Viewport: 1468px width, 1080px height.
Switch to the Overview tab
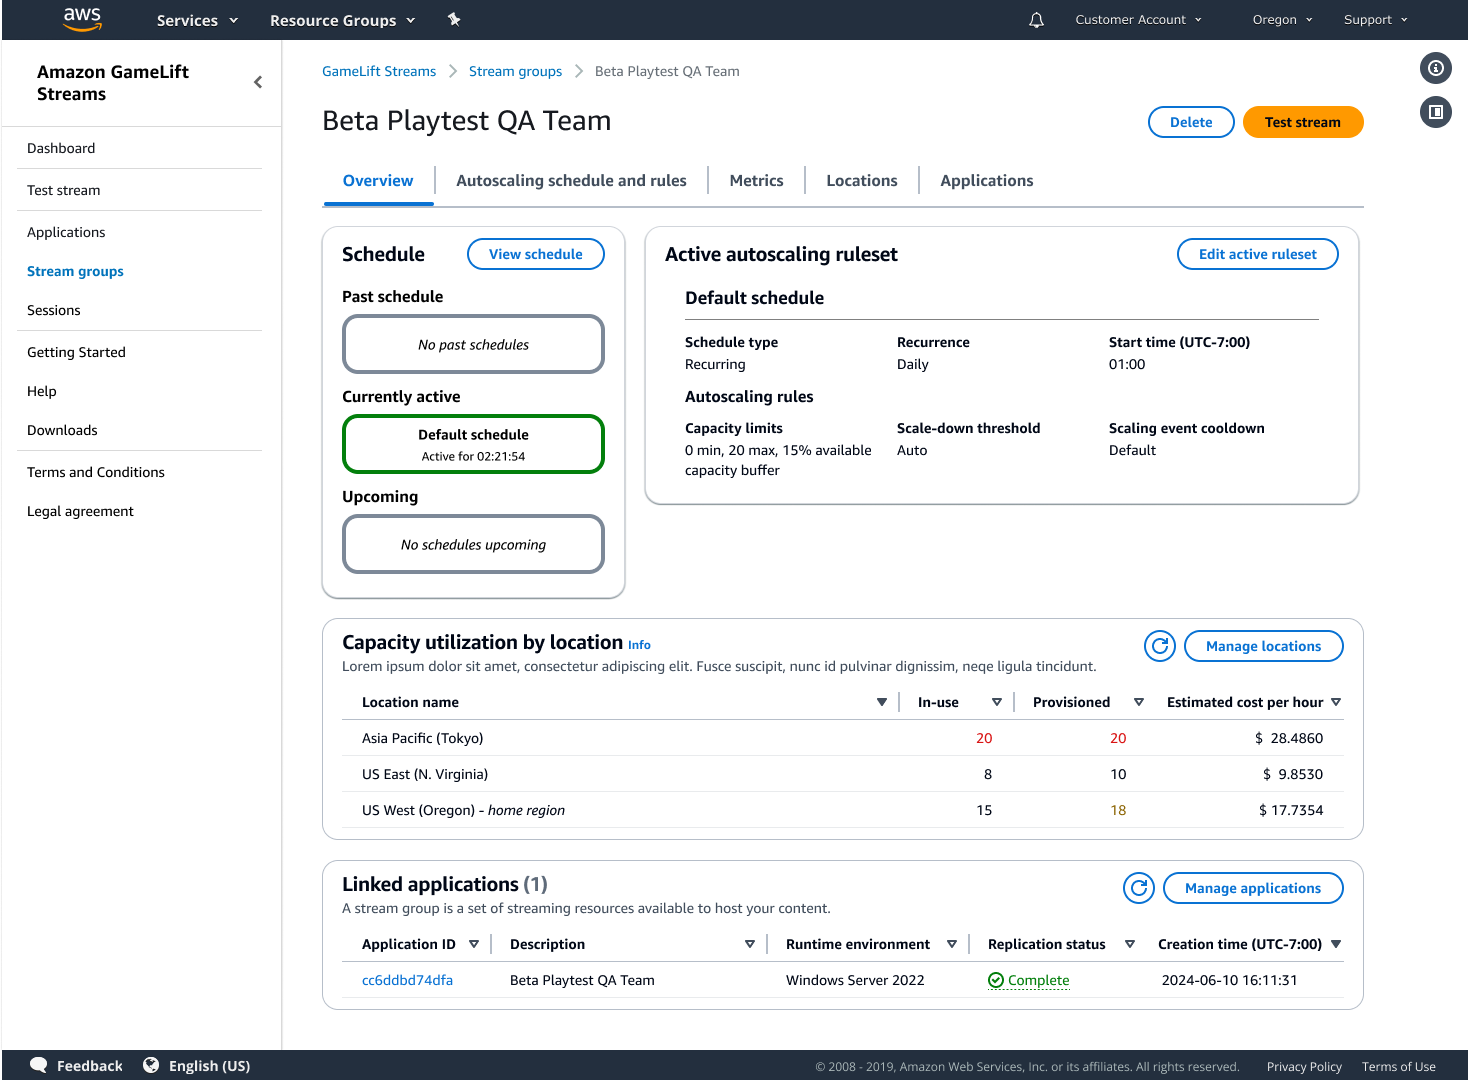tap(378, 181)
